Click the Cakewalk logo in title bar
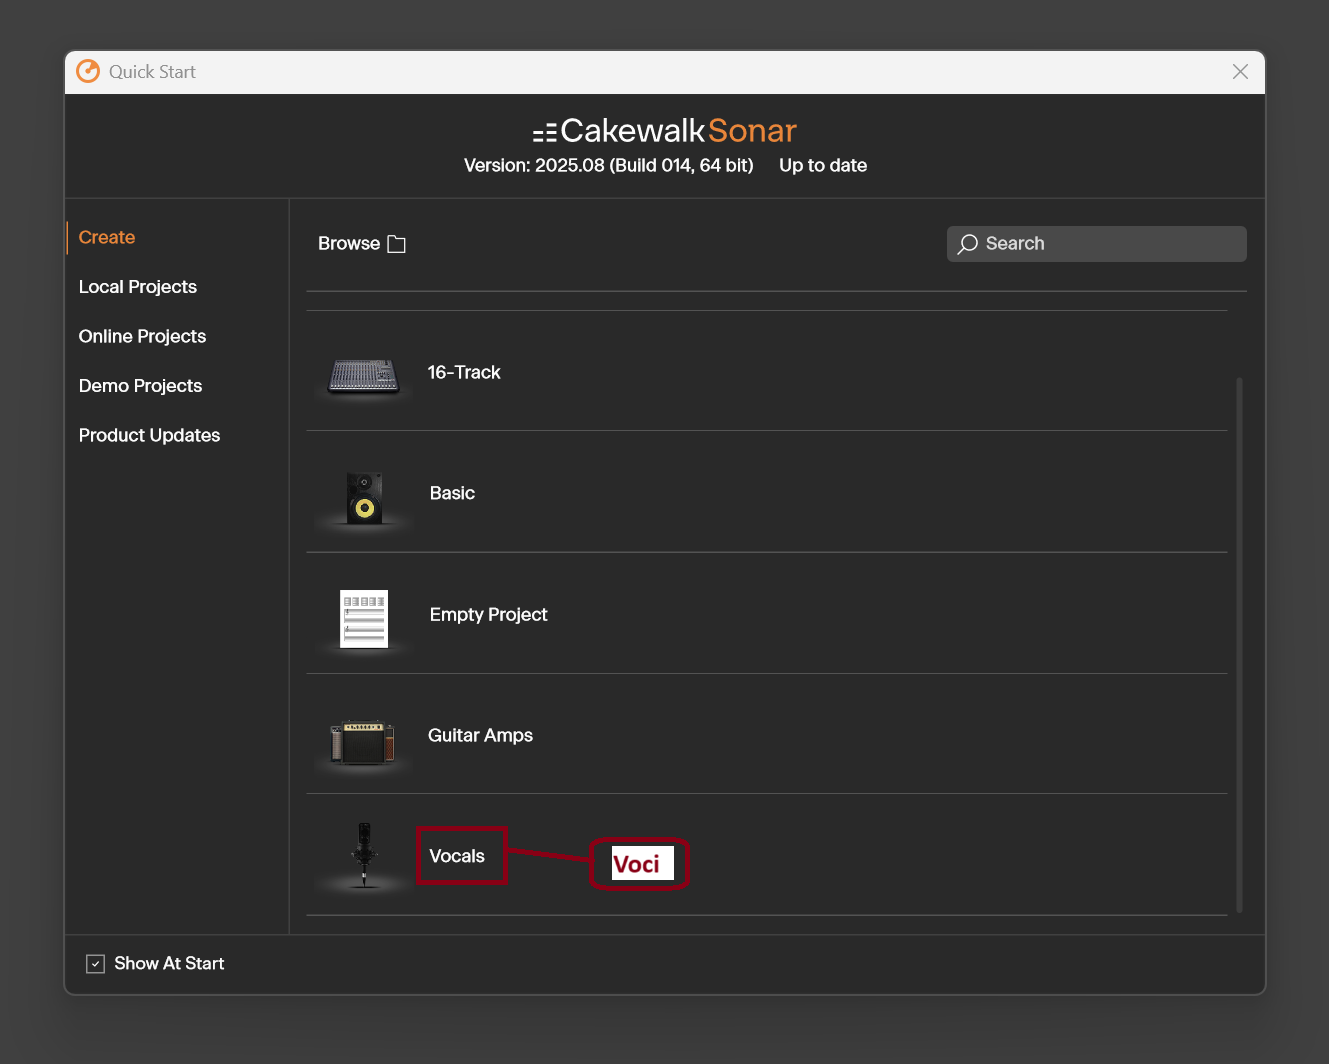 tap(88, 71)
